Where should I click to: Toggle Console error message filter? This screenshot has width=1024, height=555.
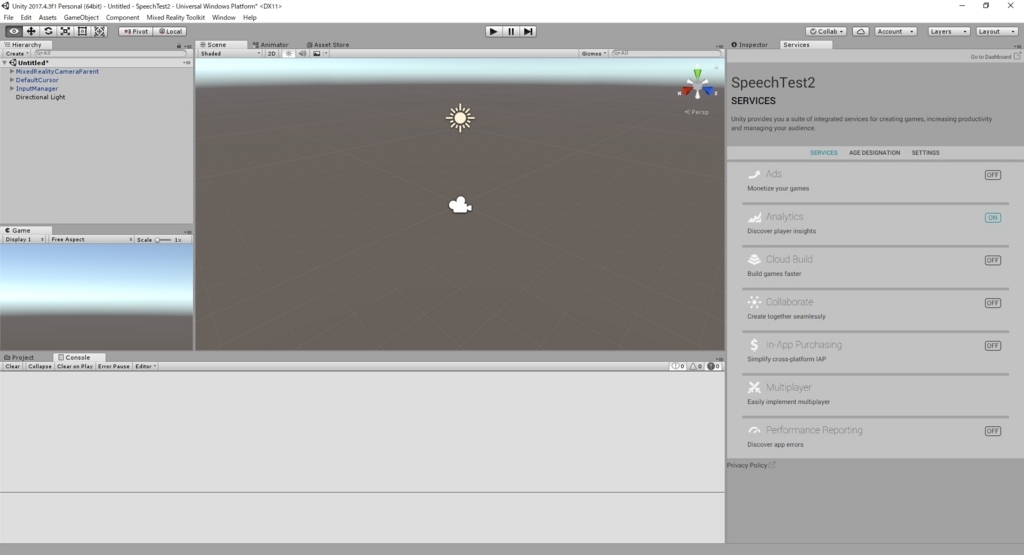click(x=713, y=366)
